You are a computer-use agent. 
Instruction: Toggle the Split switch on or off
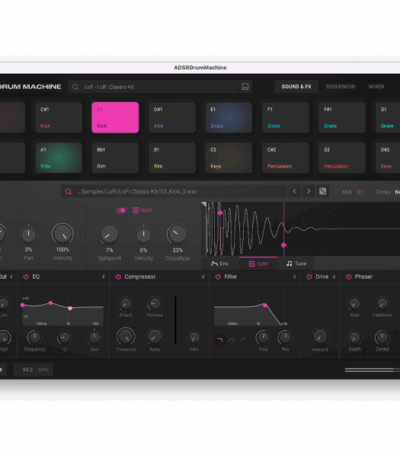121,210
